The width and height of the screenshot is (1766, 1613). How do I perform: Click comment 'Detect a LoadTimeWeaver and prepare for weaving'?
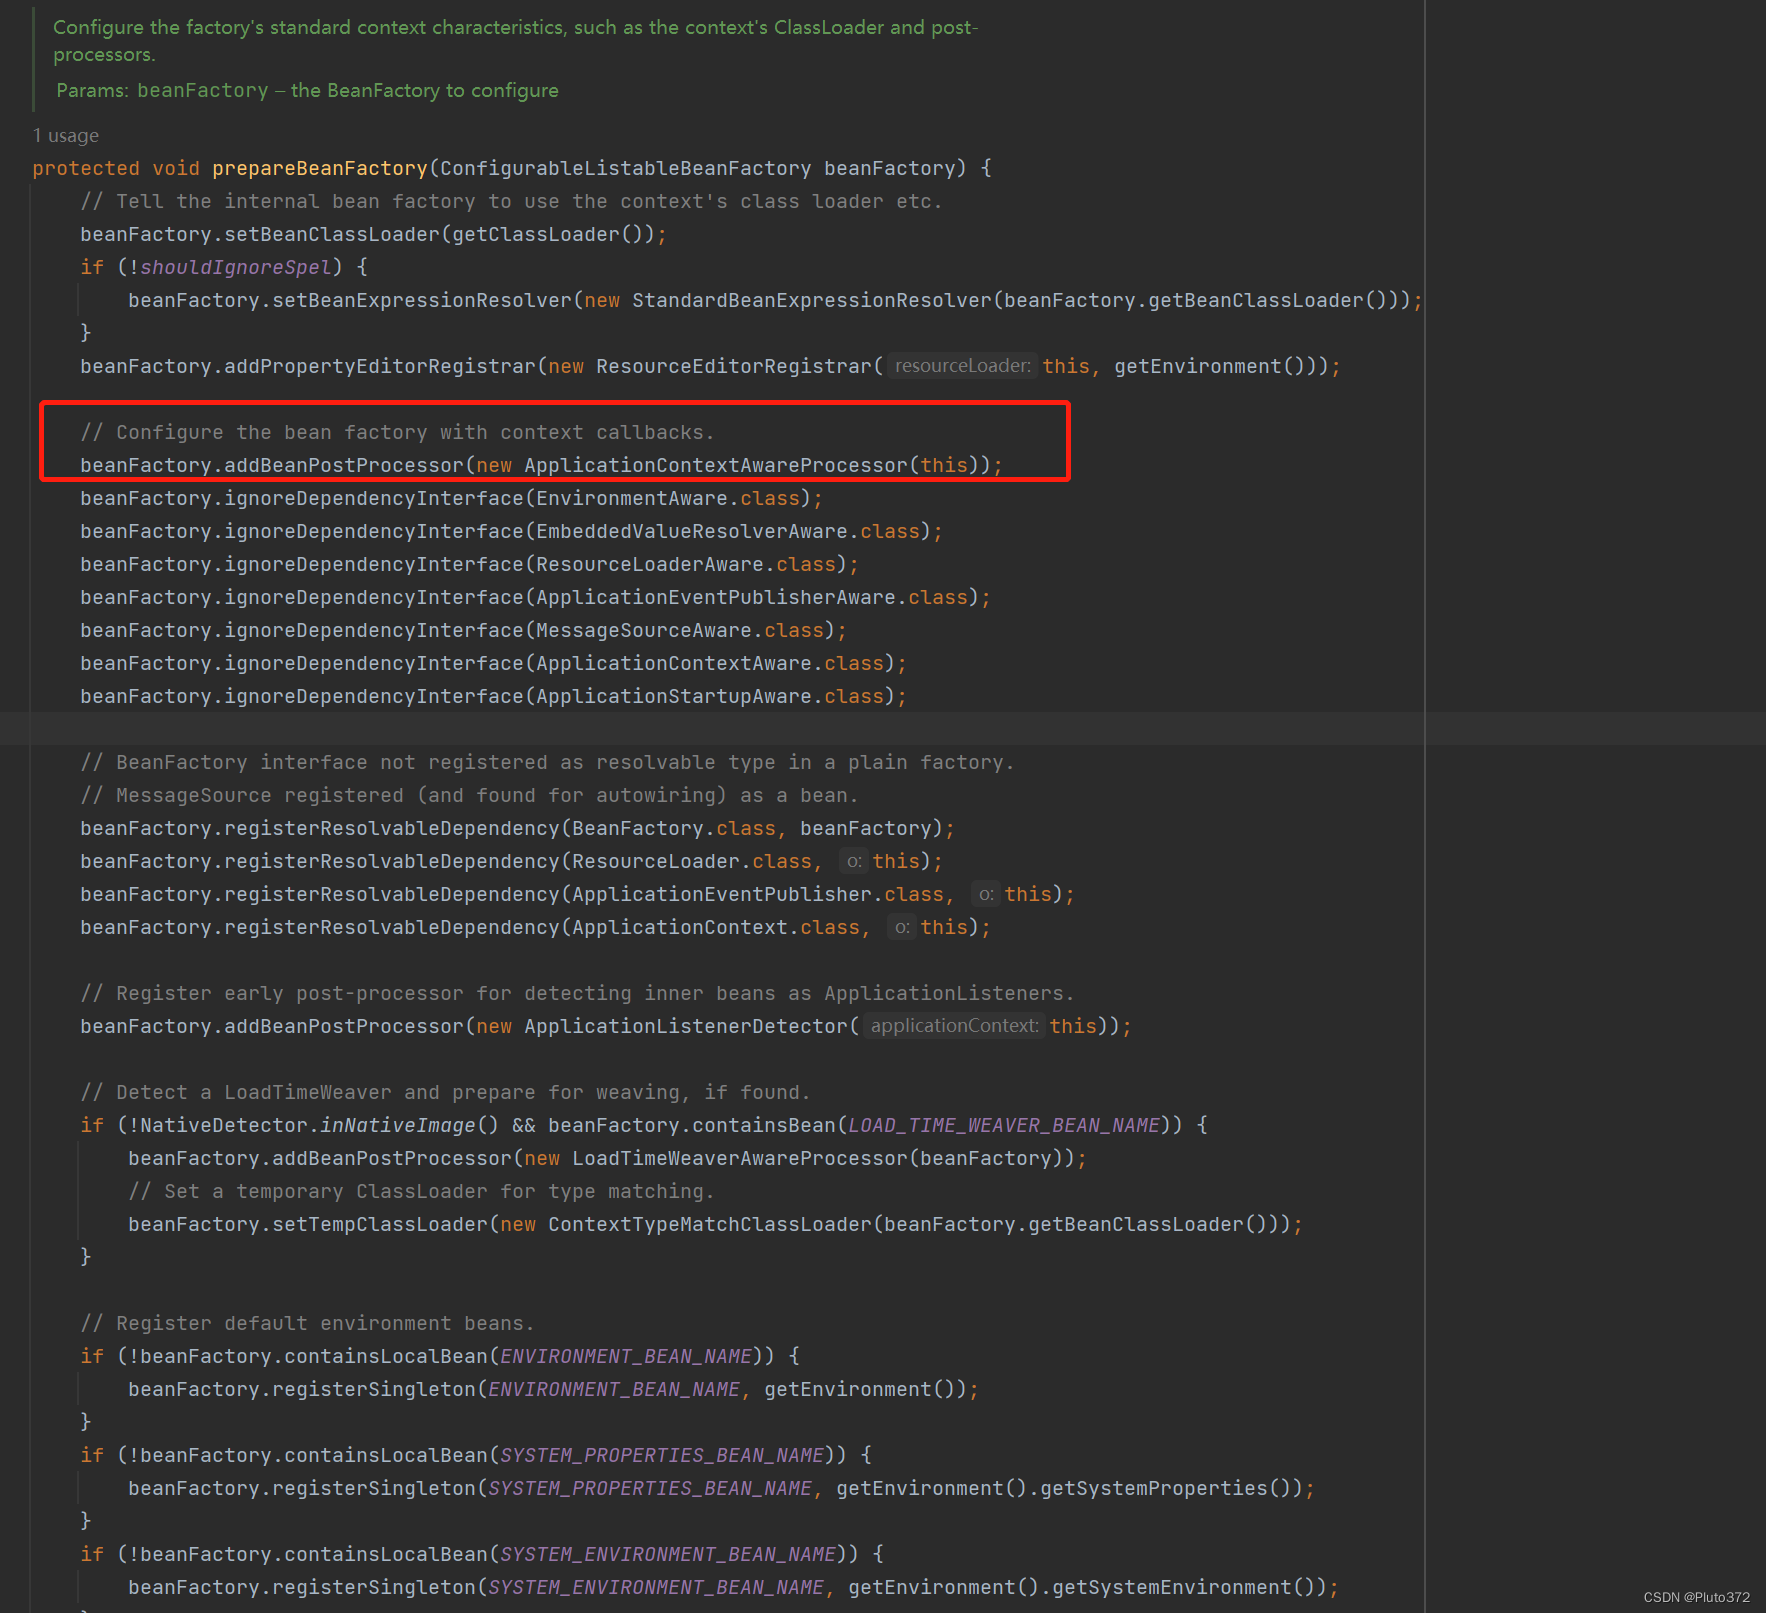point(445,1092)
